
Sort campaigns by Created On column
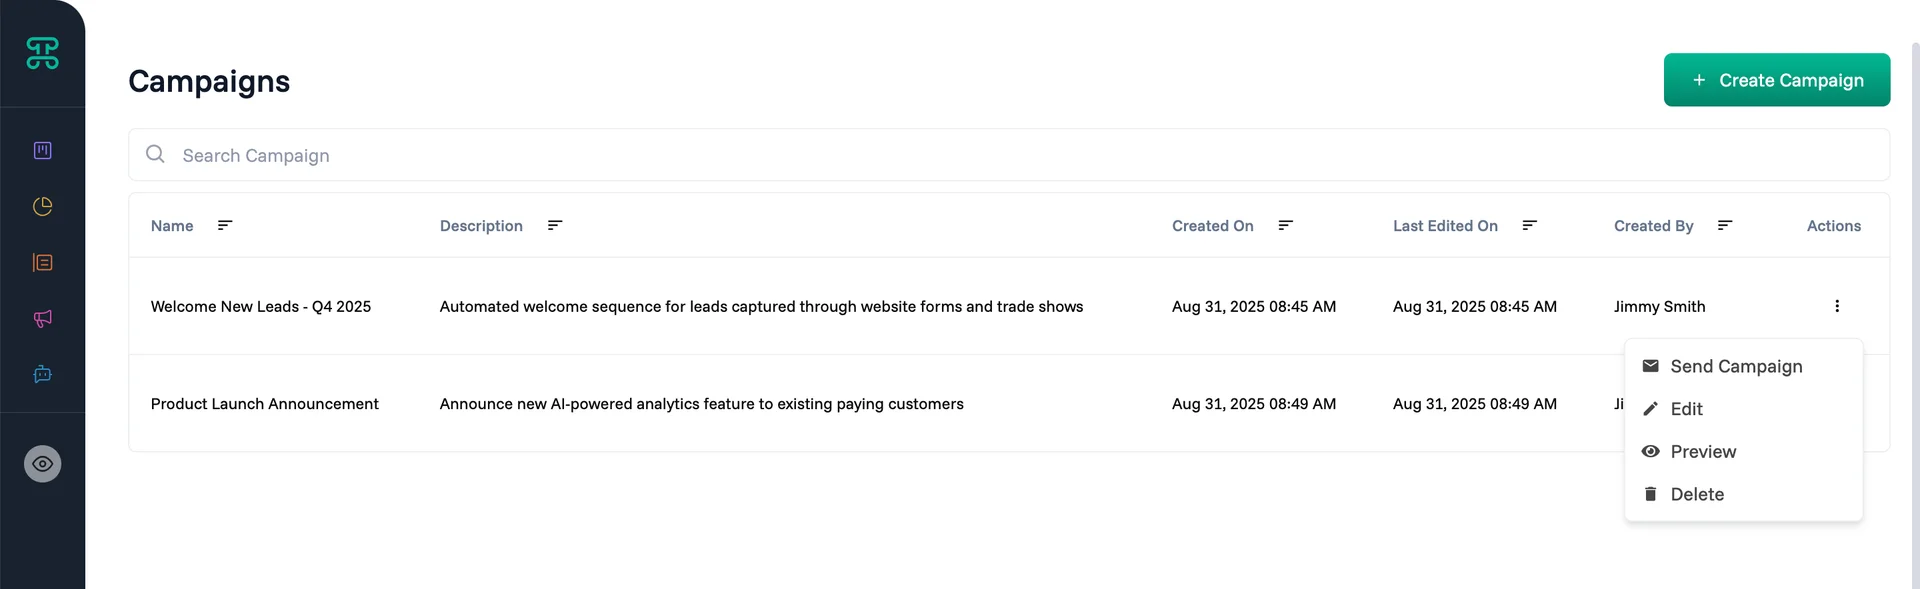[x=1286, y=226]
